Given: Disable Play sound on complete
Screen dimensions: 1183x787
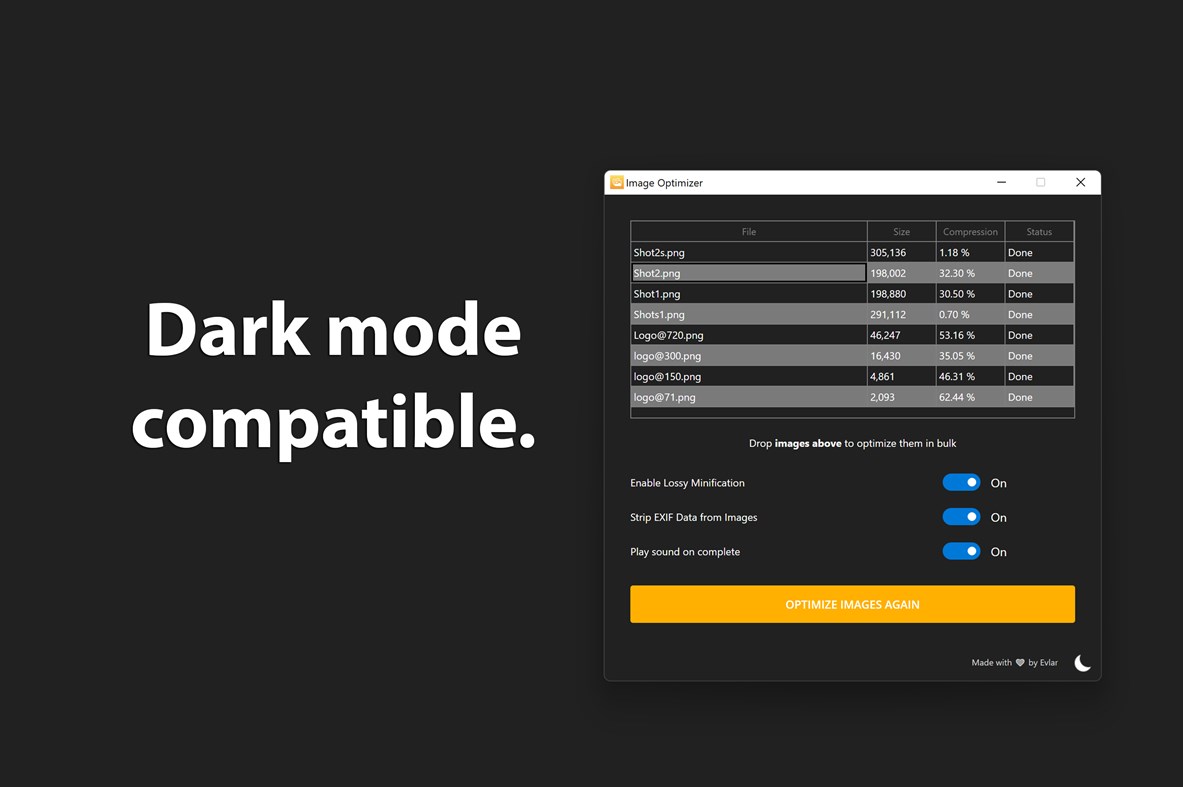Looking at the screenshot, I should (960, 551).
